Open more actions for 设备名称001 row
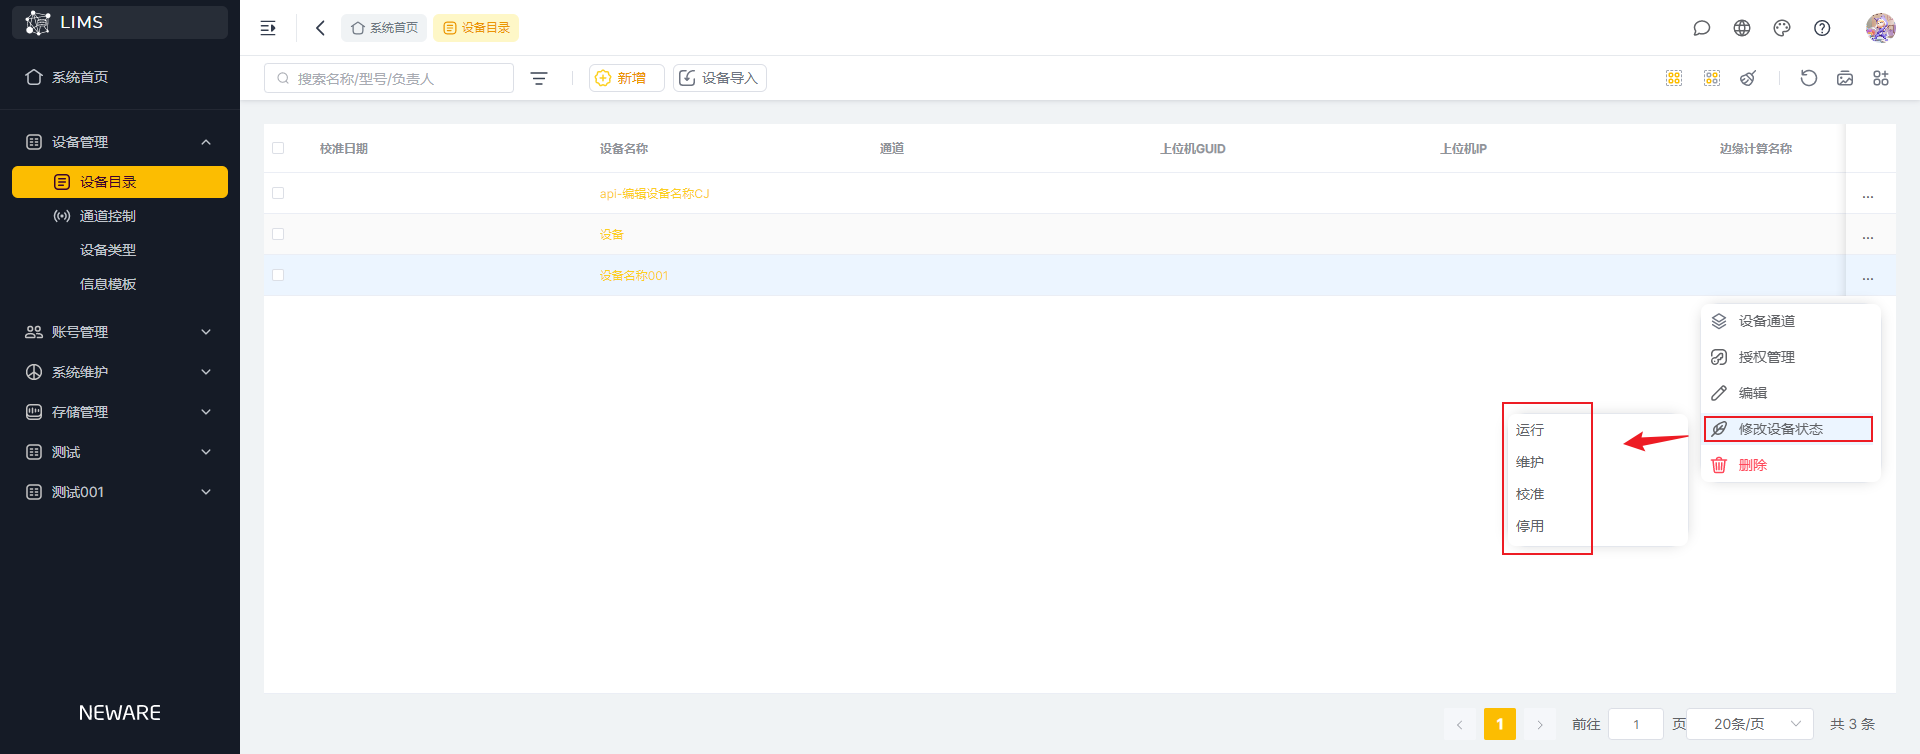Screen dimensions: 1920x754 click(1868, 277)
